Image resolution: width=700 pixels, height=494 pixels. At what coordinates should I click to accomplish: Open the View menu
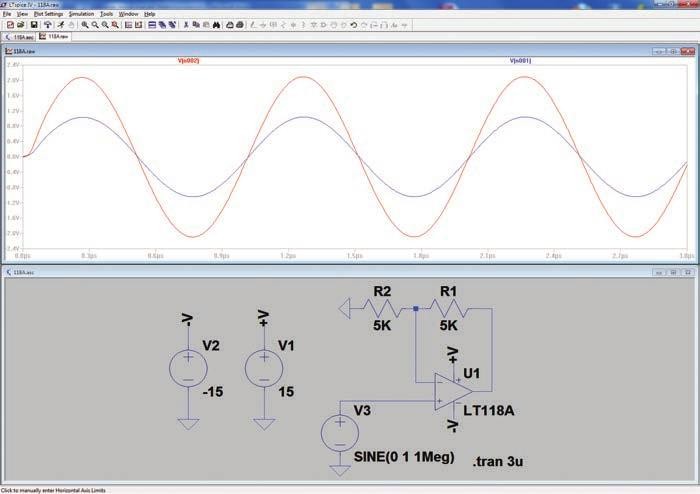click(22, 14)
